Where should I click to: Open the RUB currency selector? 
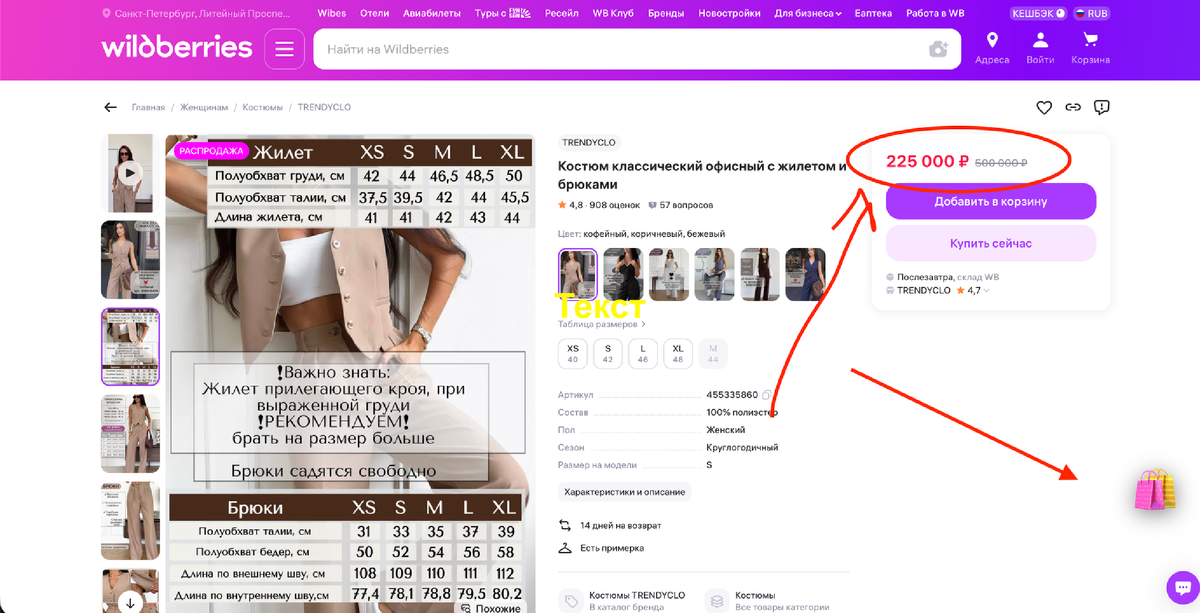(1091, 14)
